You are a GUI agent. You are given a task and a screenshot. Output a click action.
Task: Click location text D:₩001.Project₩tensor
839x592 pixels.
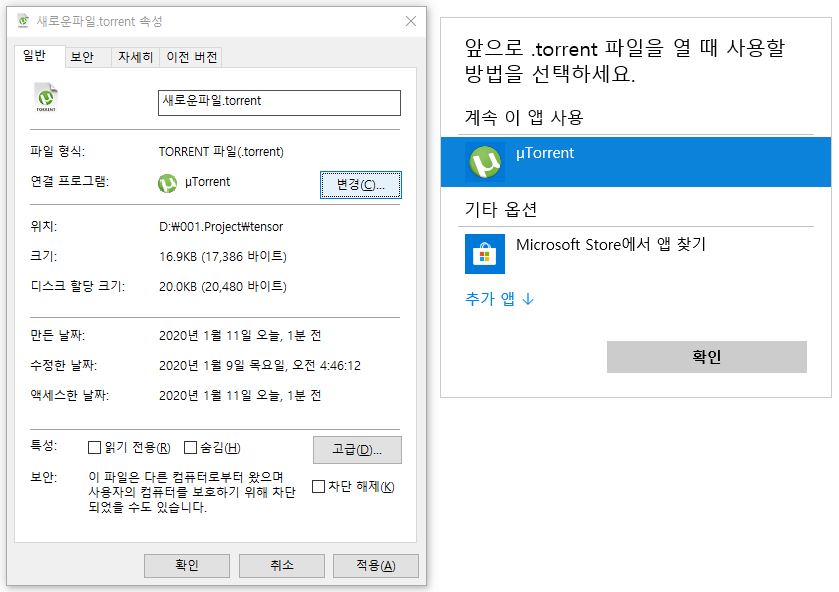click(221, 227)
